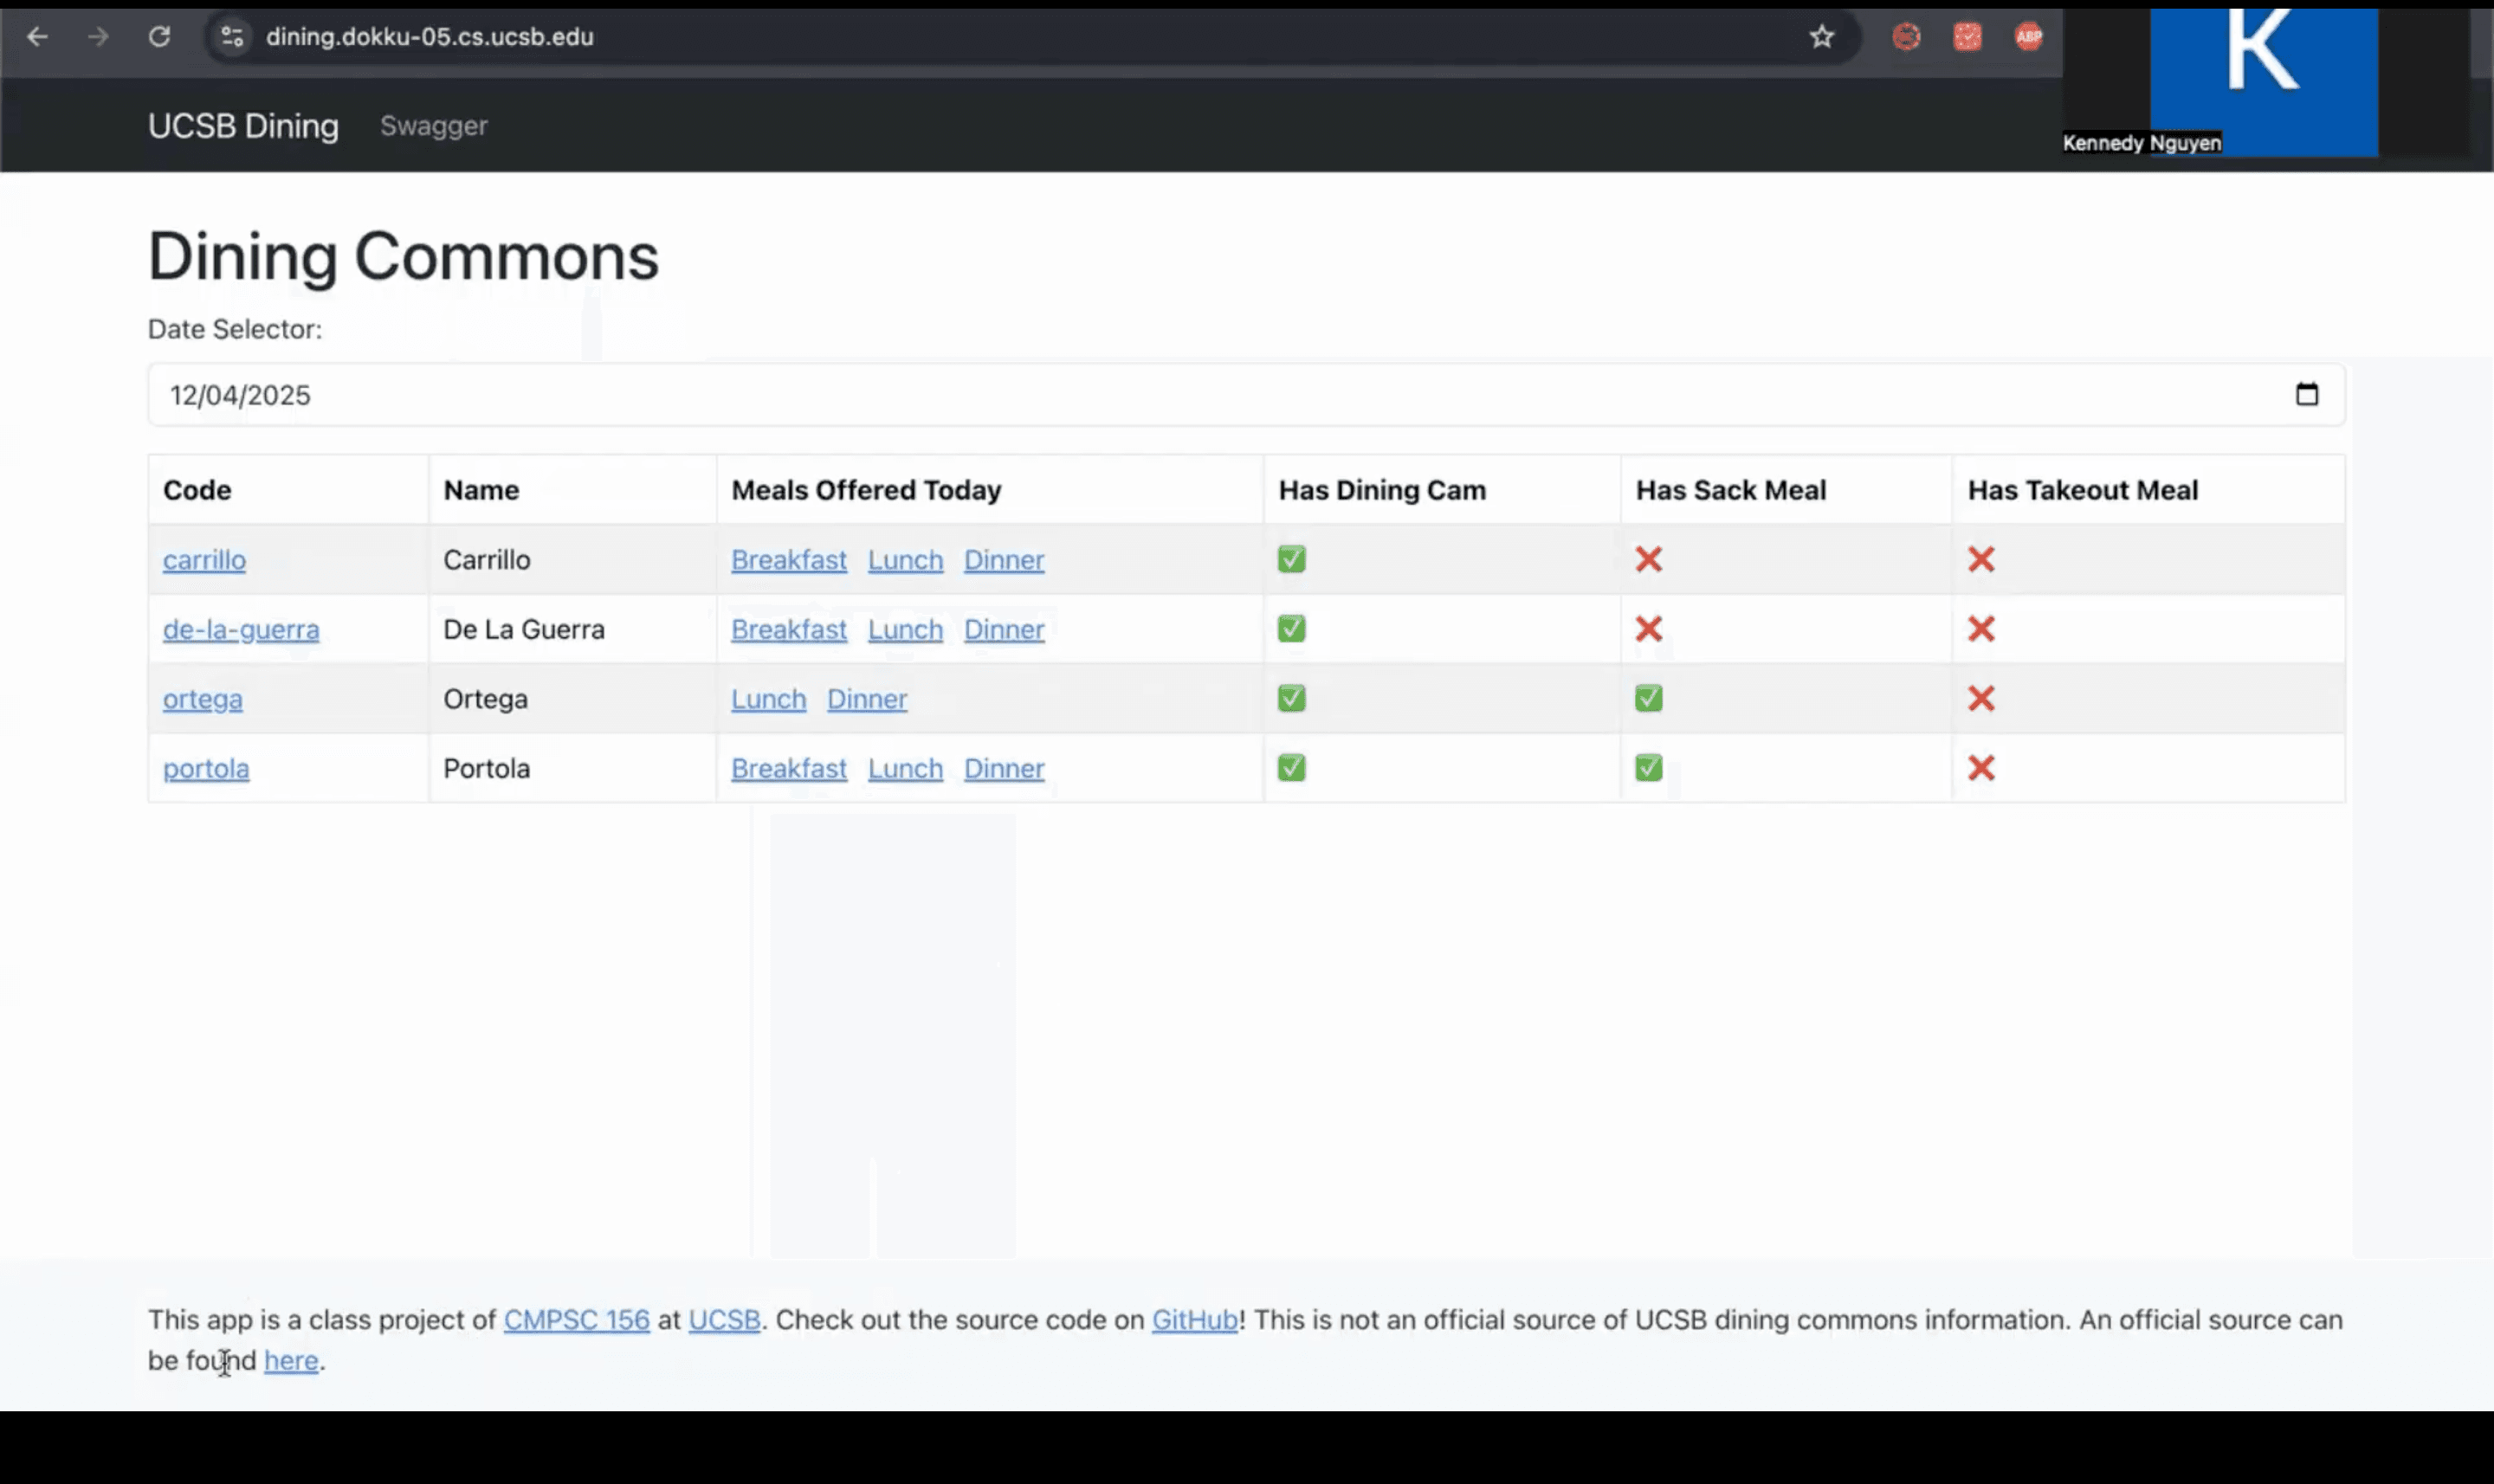View Portola Breakfast menu
The height and width of the screenshot is (1484, 2494).
click(788, 769)
